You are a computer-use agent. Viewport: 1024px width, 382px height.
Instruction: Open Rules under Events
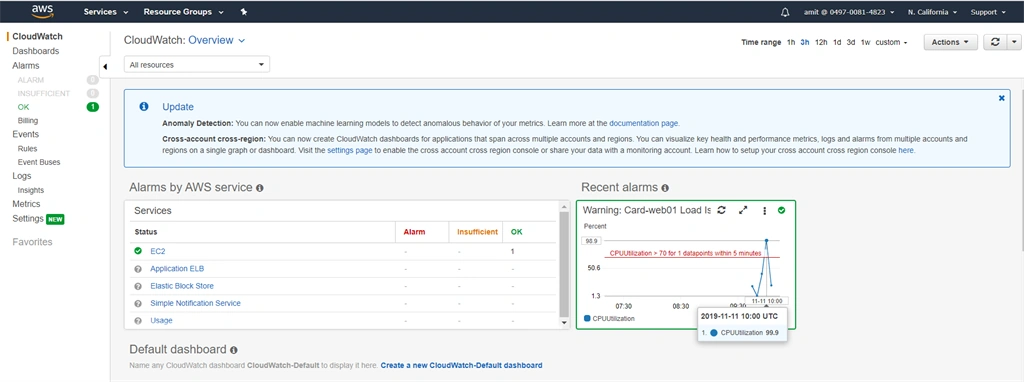[x=27, y=148]
